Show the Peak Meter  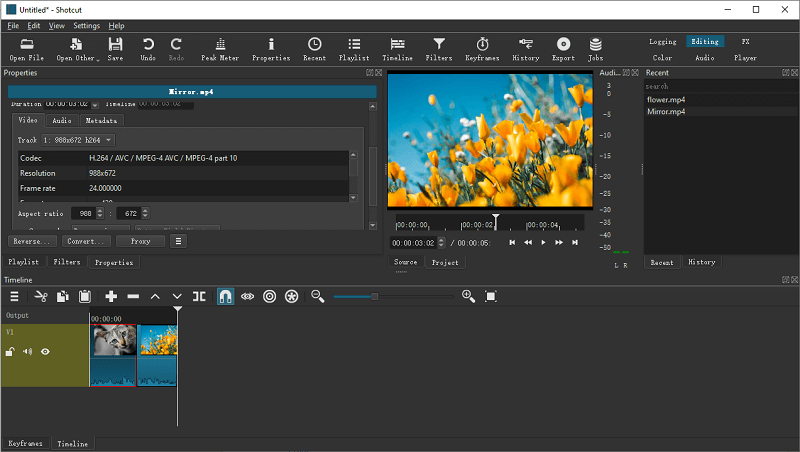[x=220, y=48]
